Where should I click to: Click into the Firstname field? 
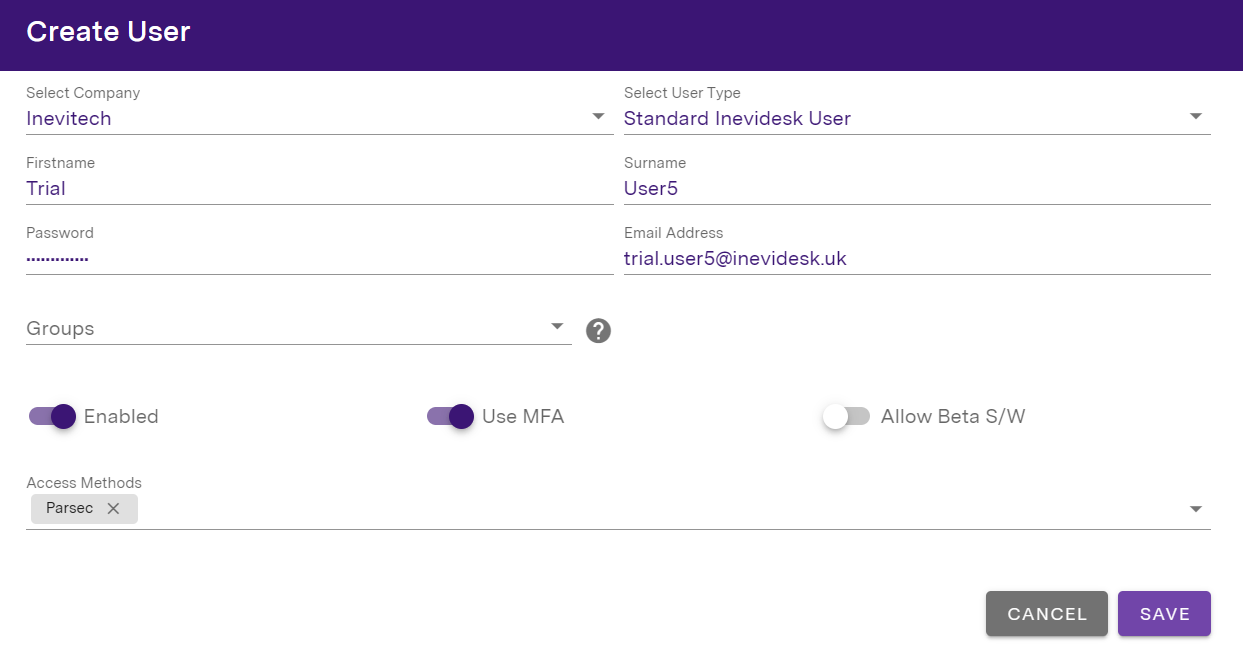tap(300, 188)
